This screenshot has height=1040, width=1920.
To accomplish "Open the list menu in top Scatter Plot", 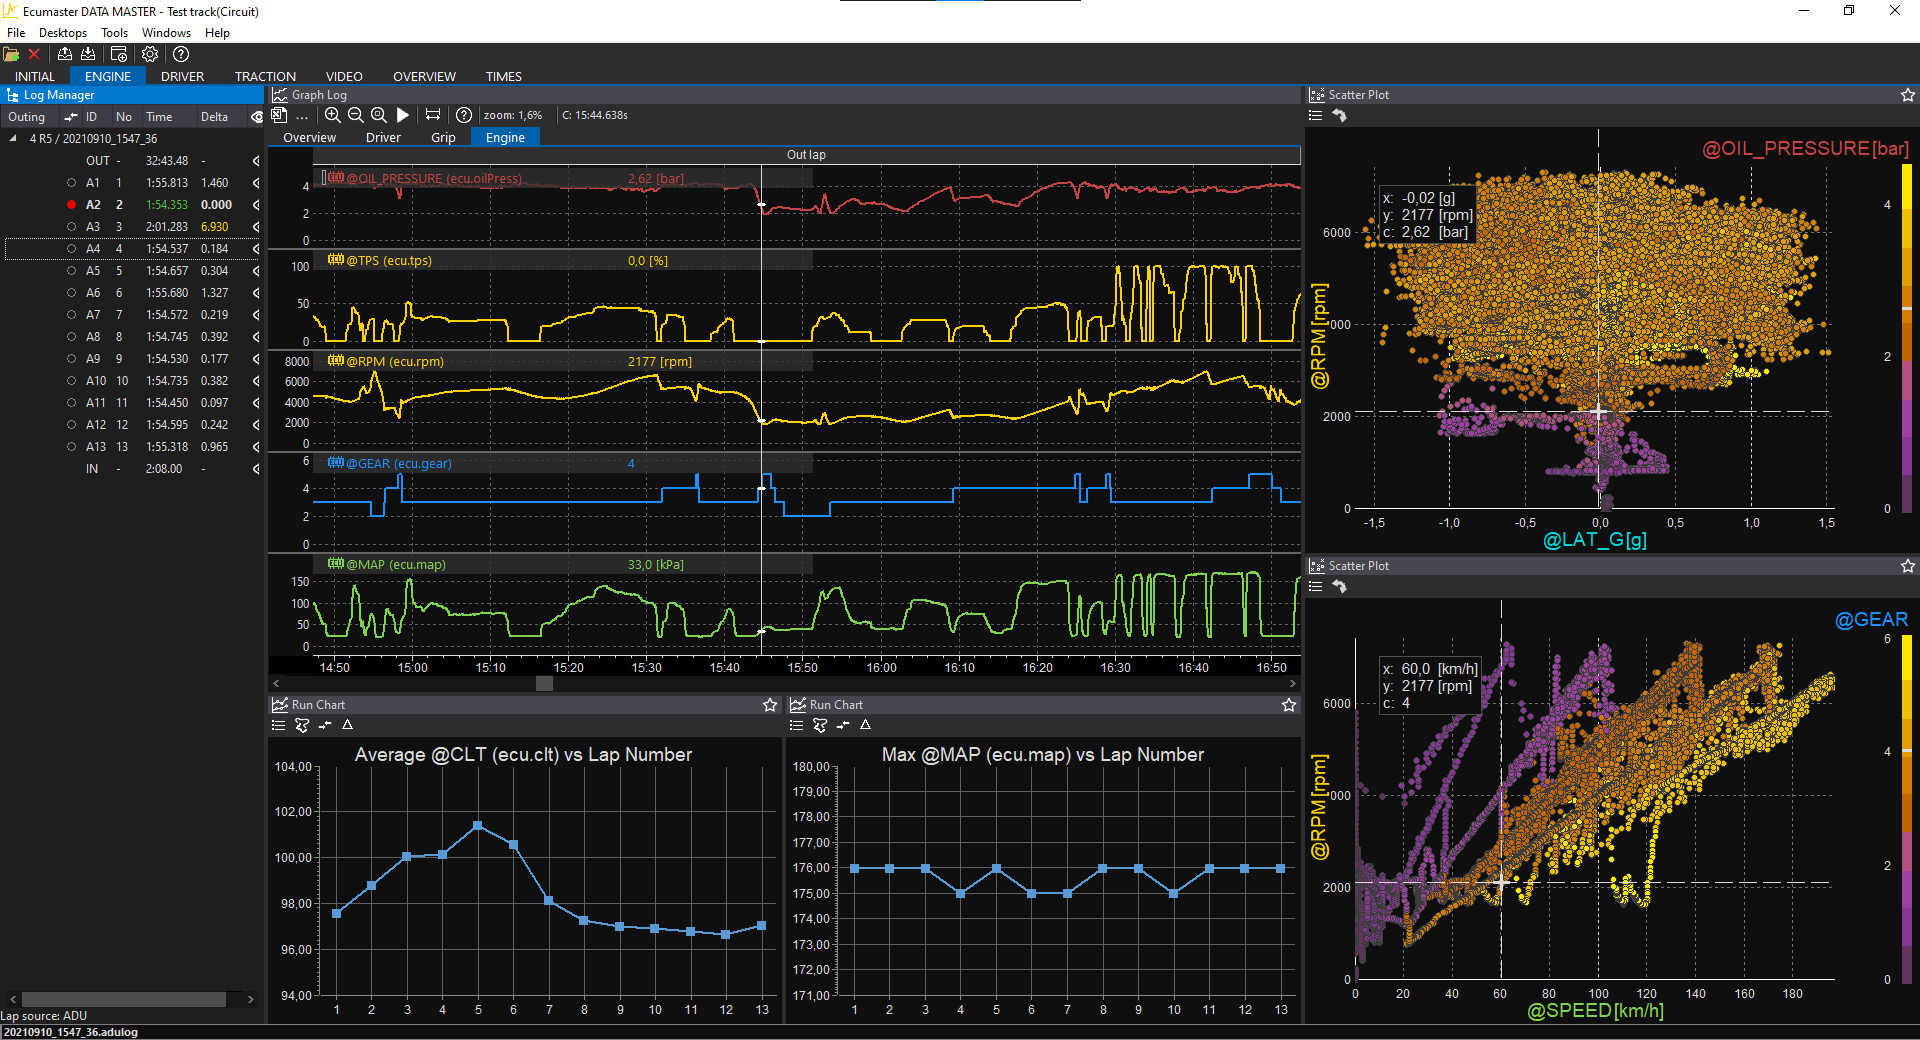I will coord(1315,116).
